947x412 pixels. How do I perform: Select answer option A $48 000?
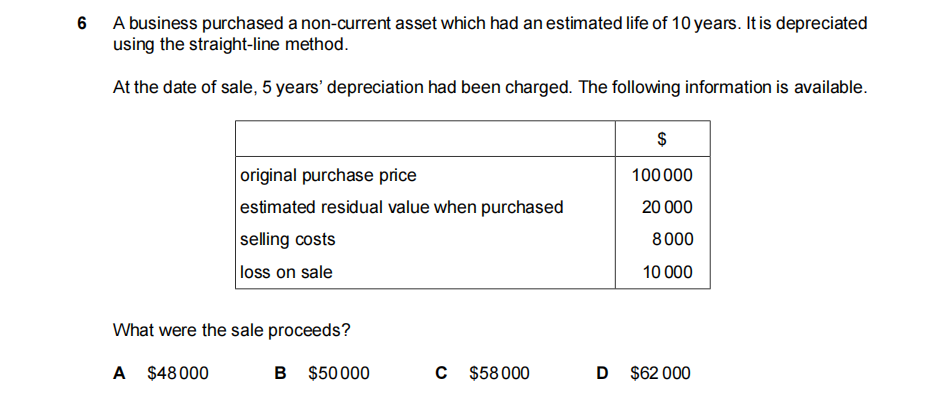[x=162, y=373]
